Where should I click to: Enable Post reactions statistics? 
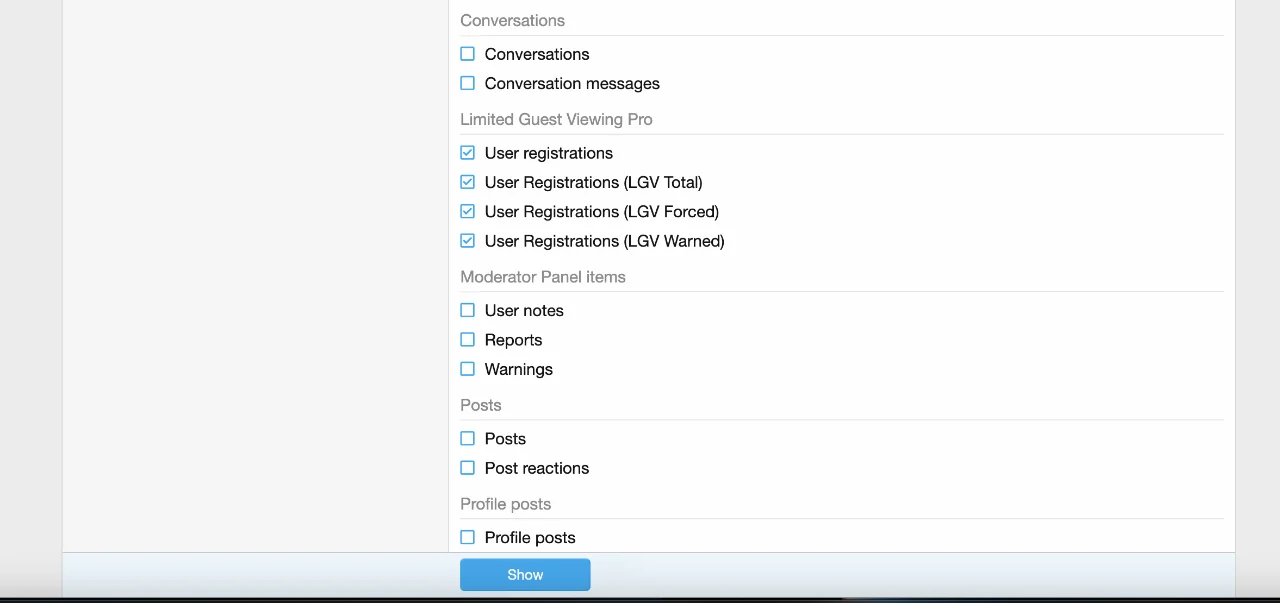pos(467,468)
